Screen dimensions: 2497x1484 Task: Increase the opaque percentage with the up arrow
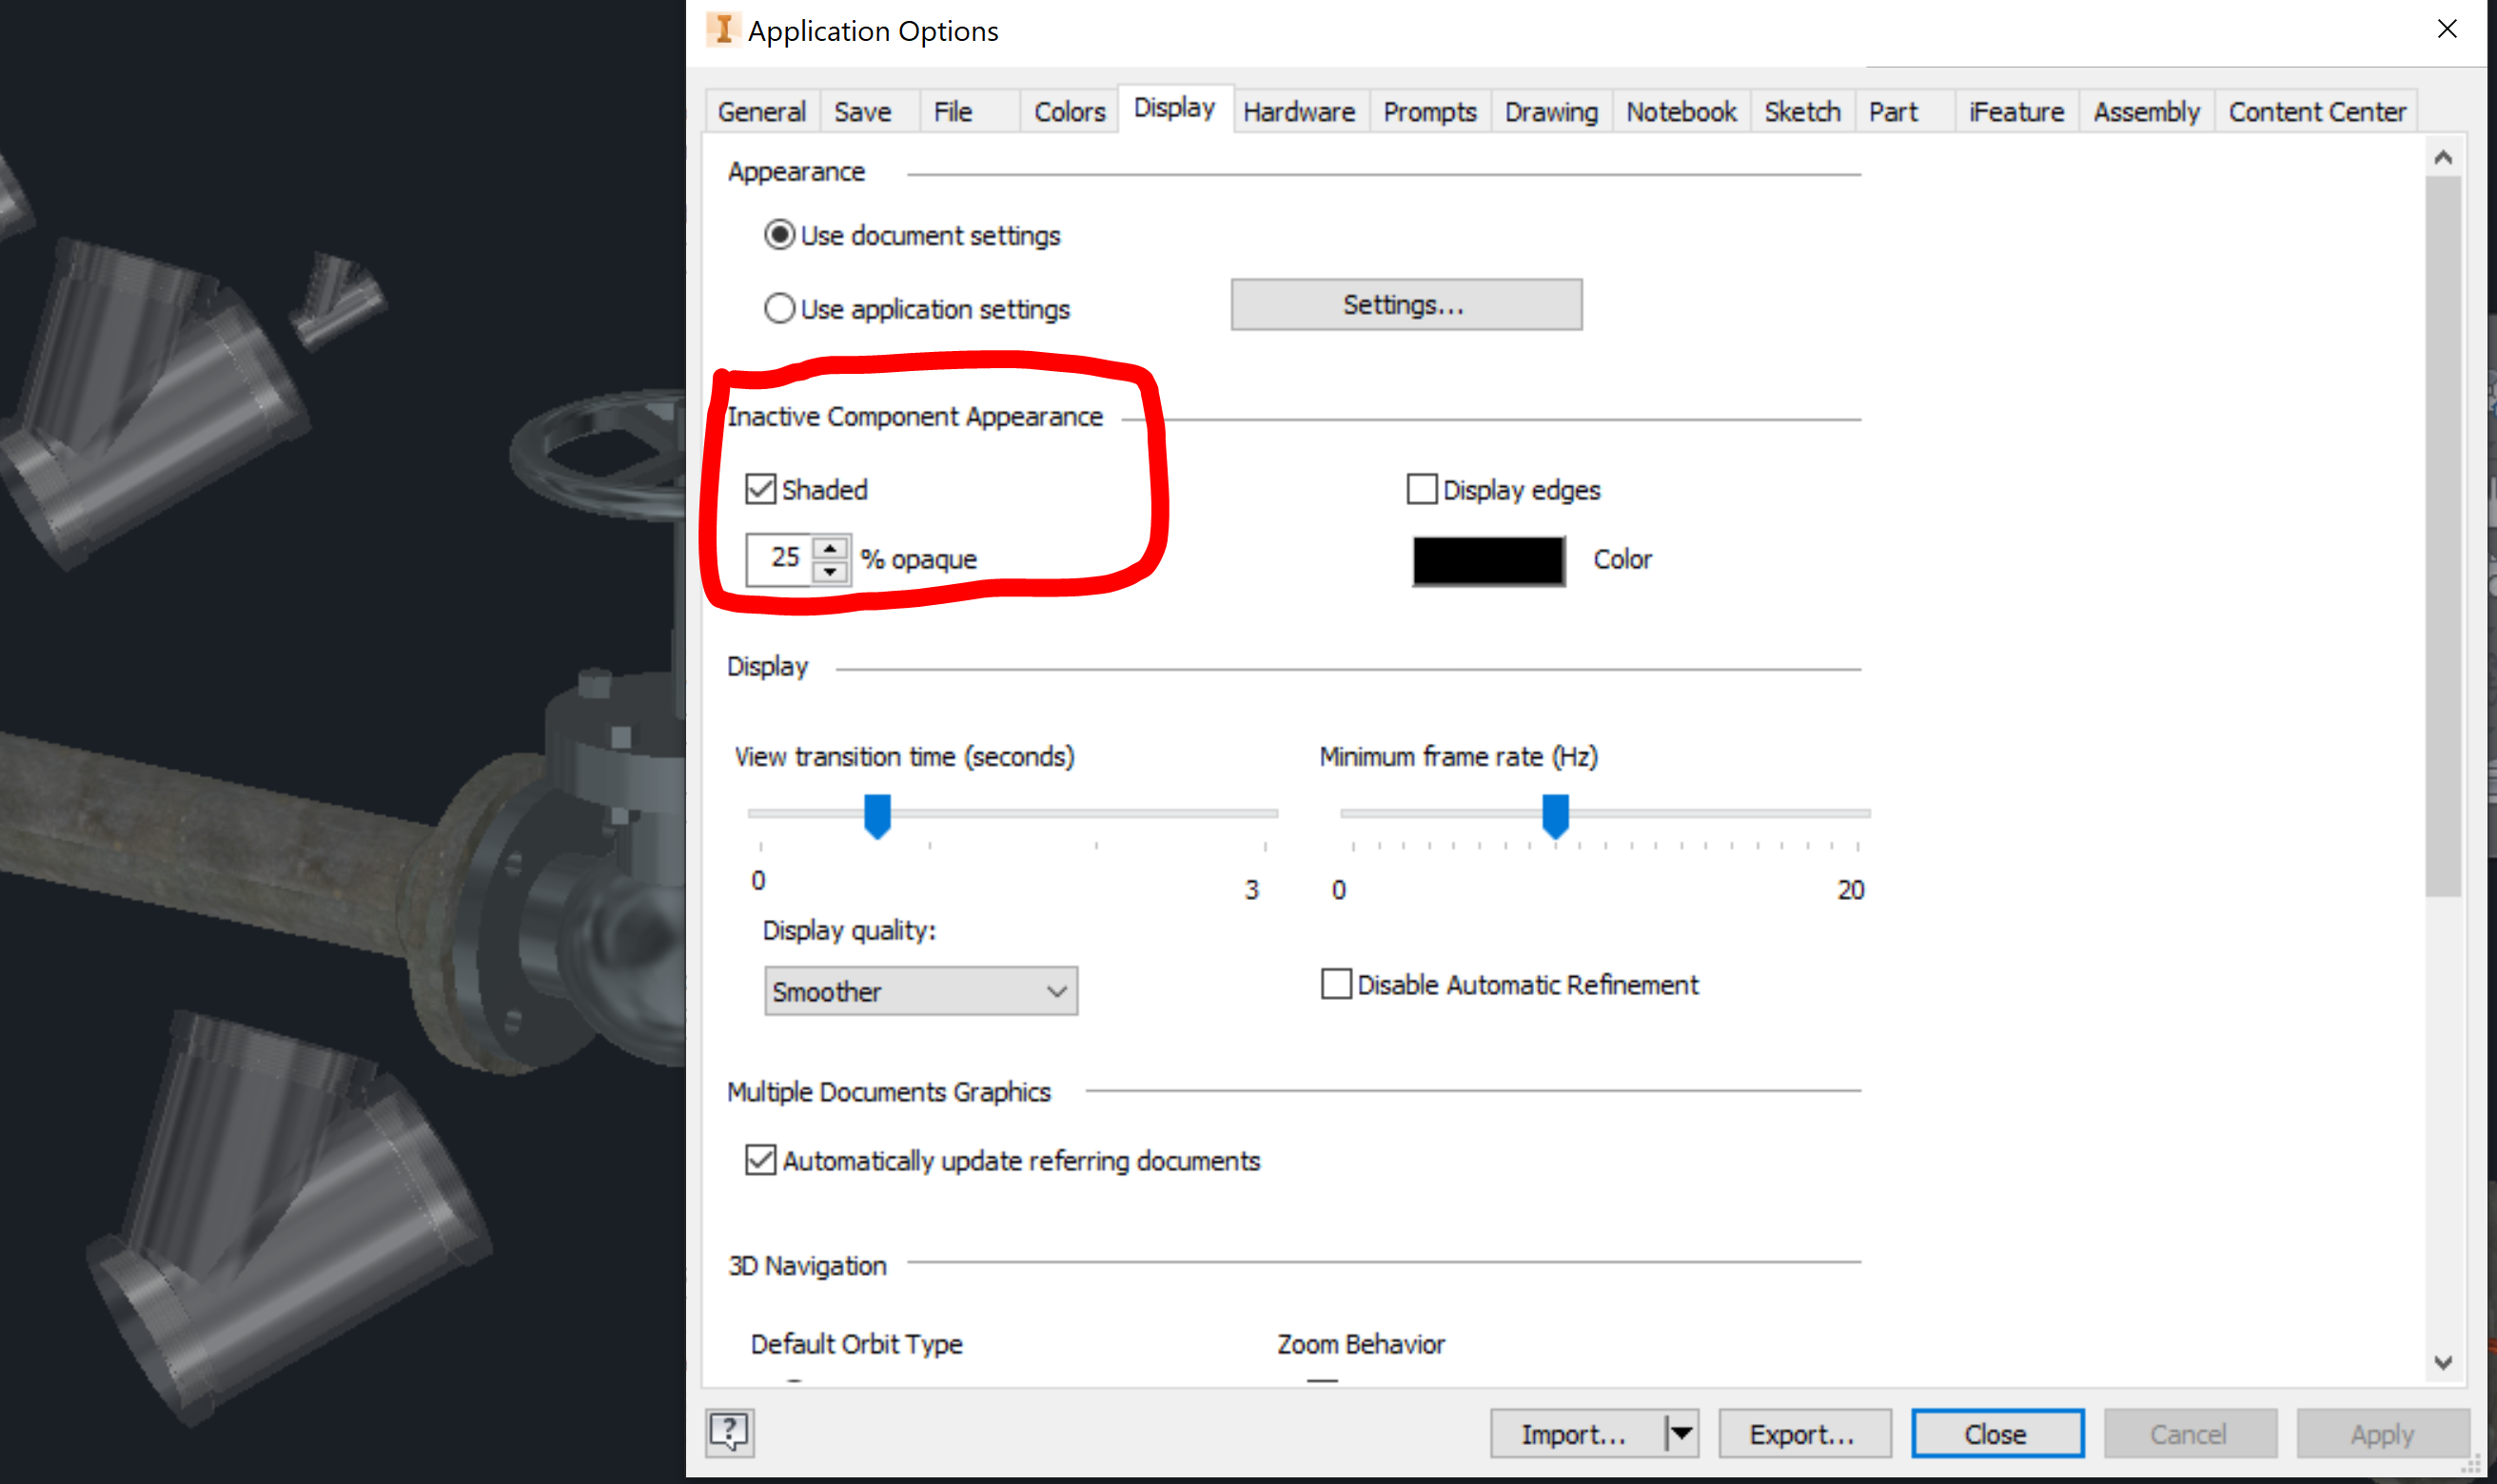point(828,547)
